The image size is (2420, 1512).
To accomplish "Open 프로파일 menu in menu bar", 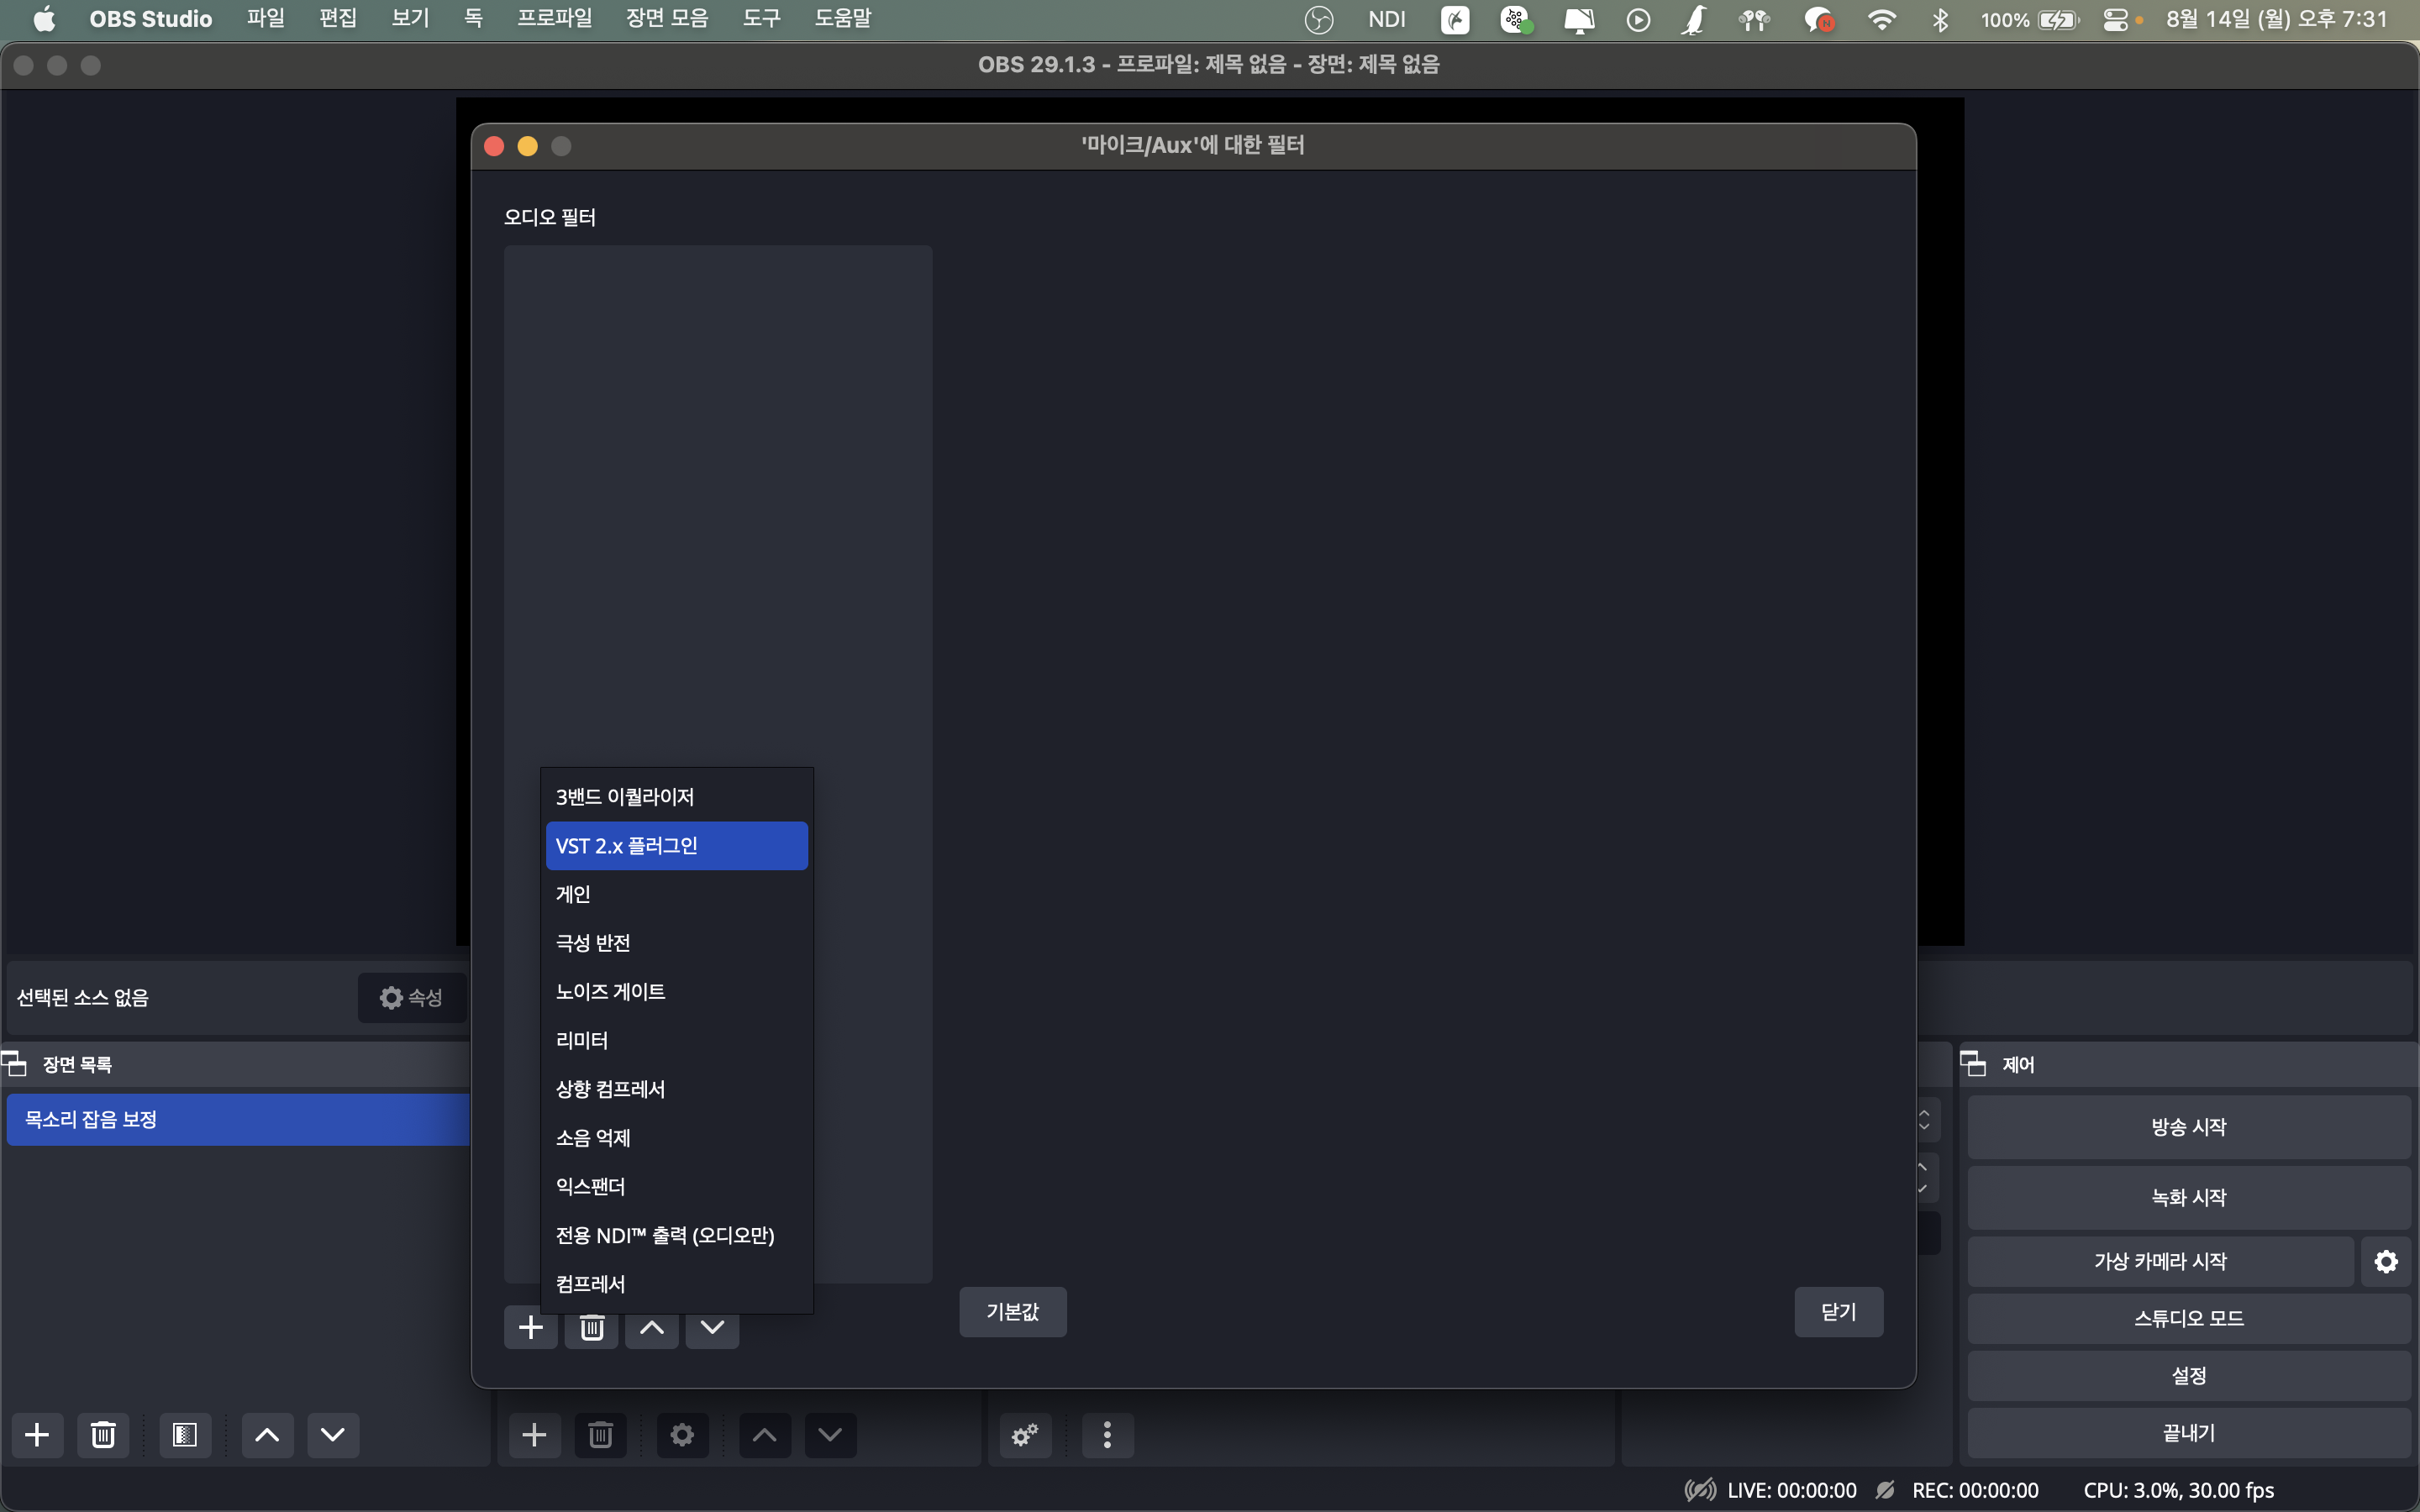I will coord(555,19).
